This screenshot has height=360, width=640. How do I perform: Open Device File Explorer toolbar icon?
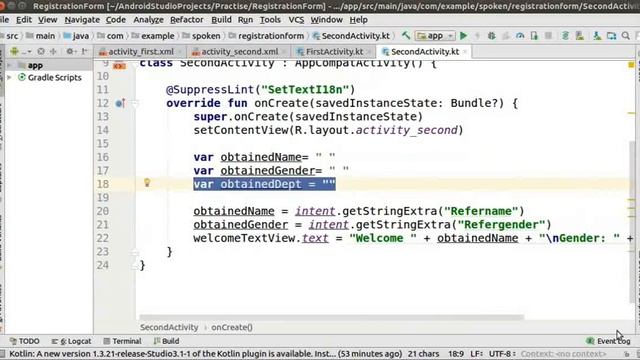click(x=611, y=36)
